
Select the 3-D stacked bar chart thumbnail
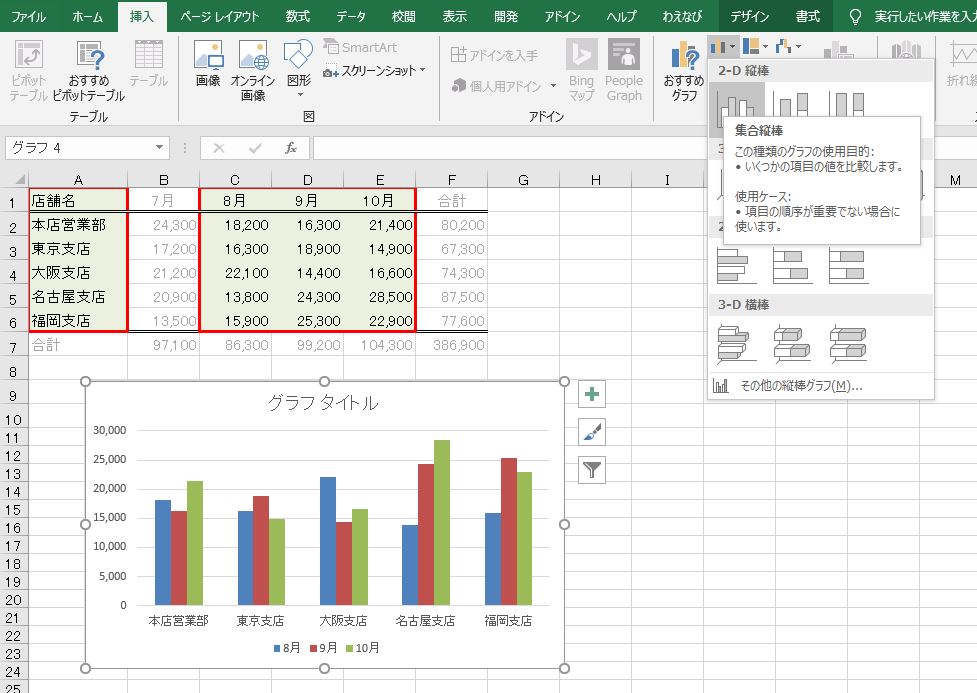click(791, 344)
